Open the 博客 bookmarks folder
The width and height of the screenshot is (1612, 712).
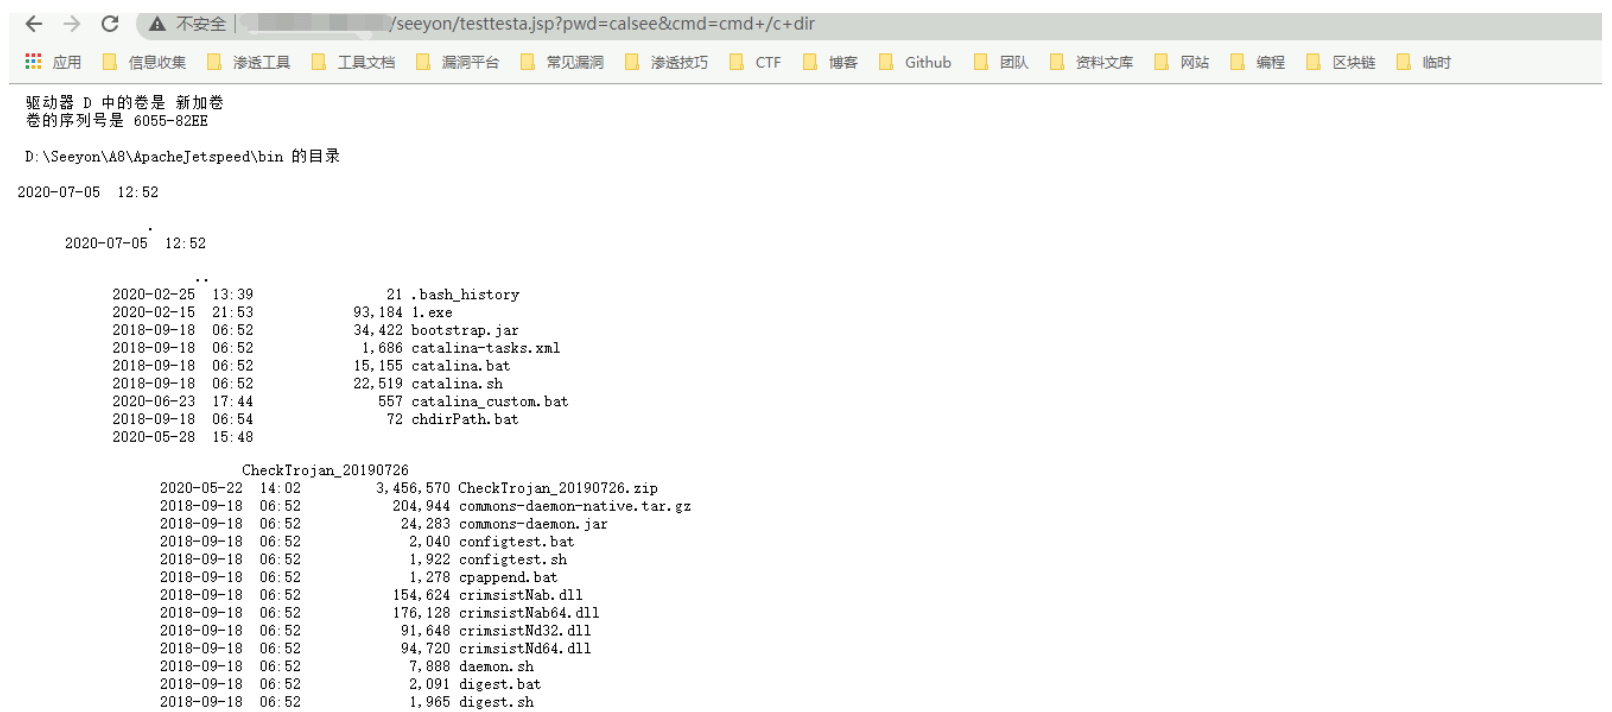[831, 62]
